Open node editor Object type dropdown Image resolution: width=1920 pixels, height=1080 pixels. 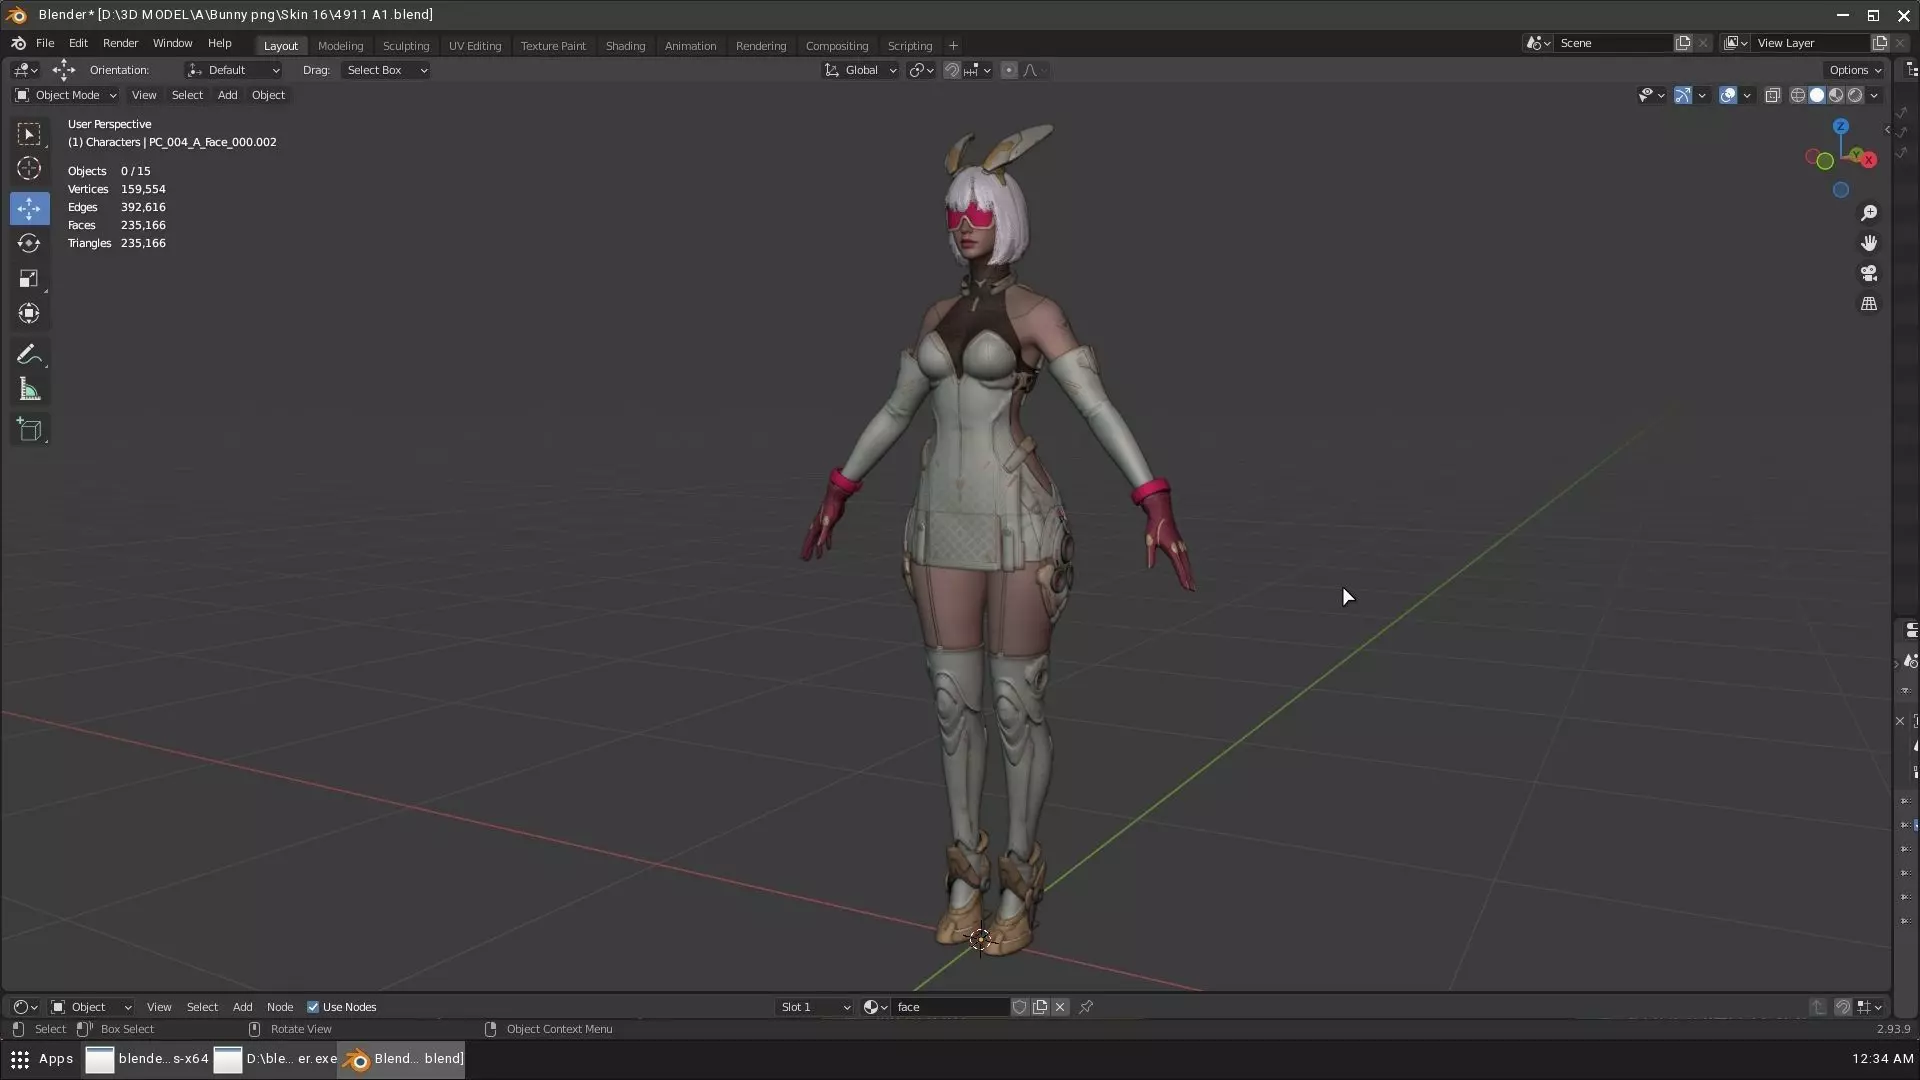click(x=91, y=1007)
